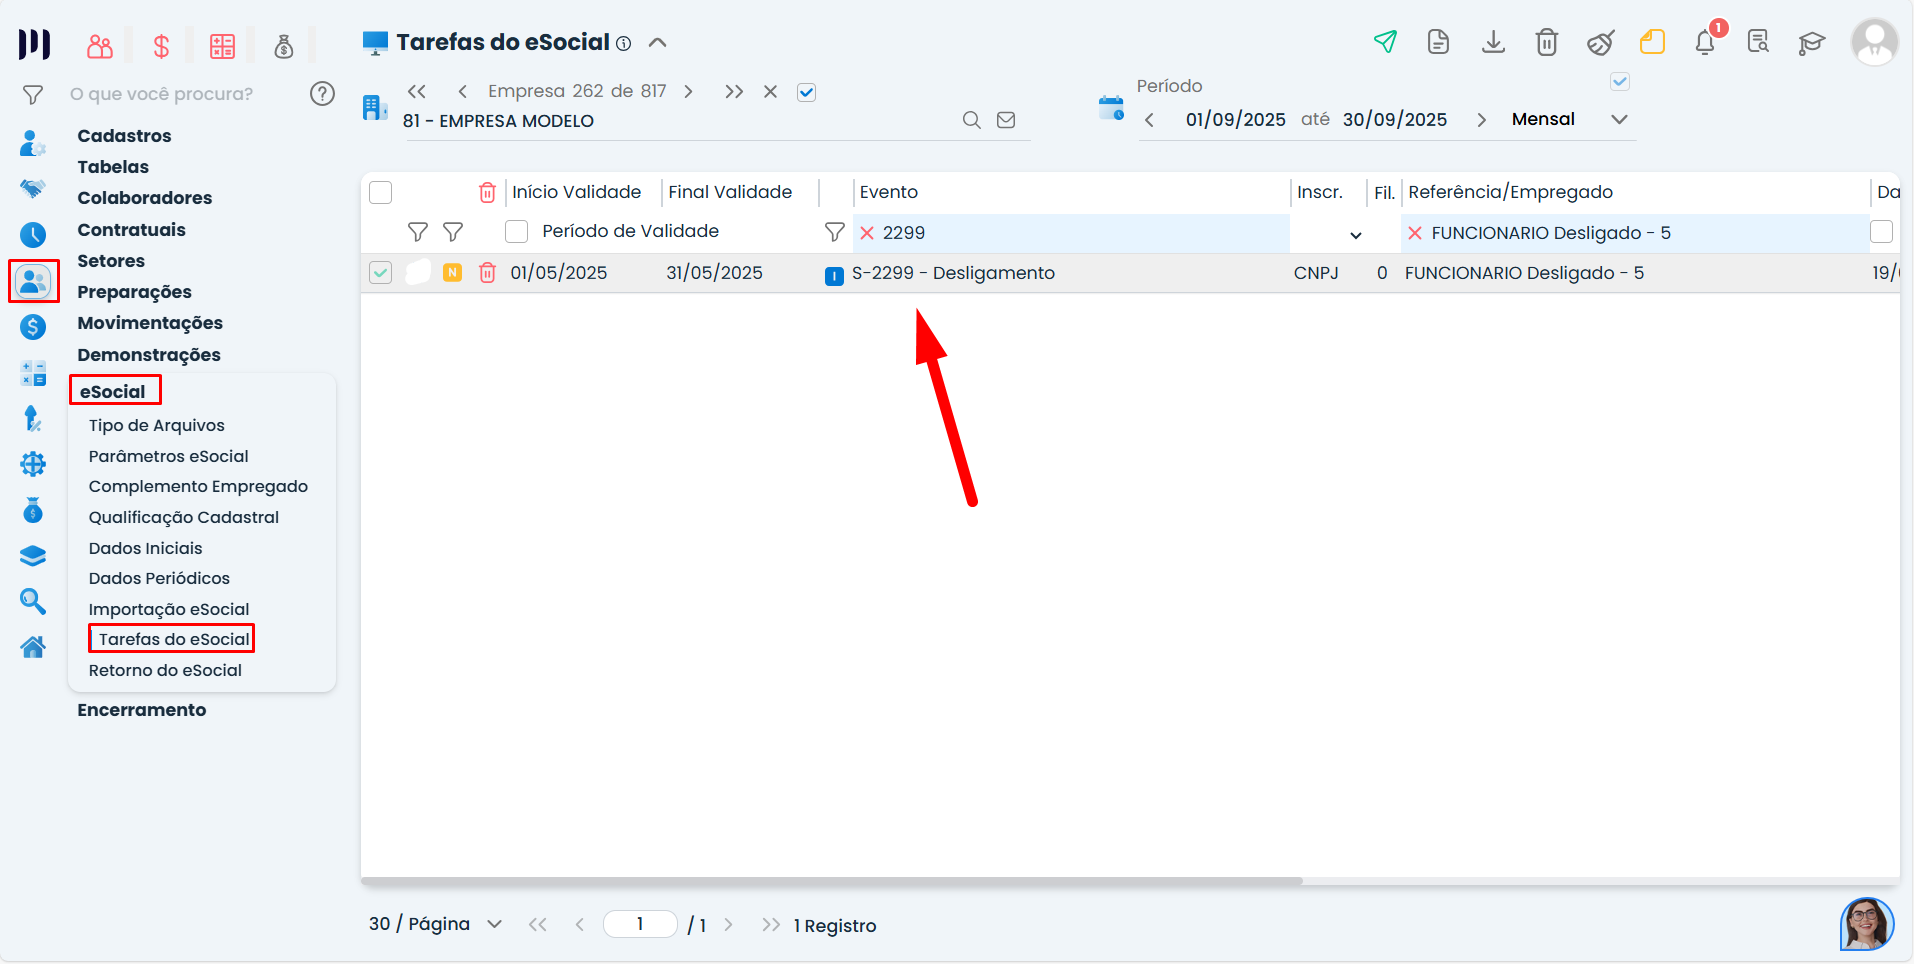The width and height of the screenshot is (1914, 964).
Task: Click the download arrow icon
Action: [1493, 42]
